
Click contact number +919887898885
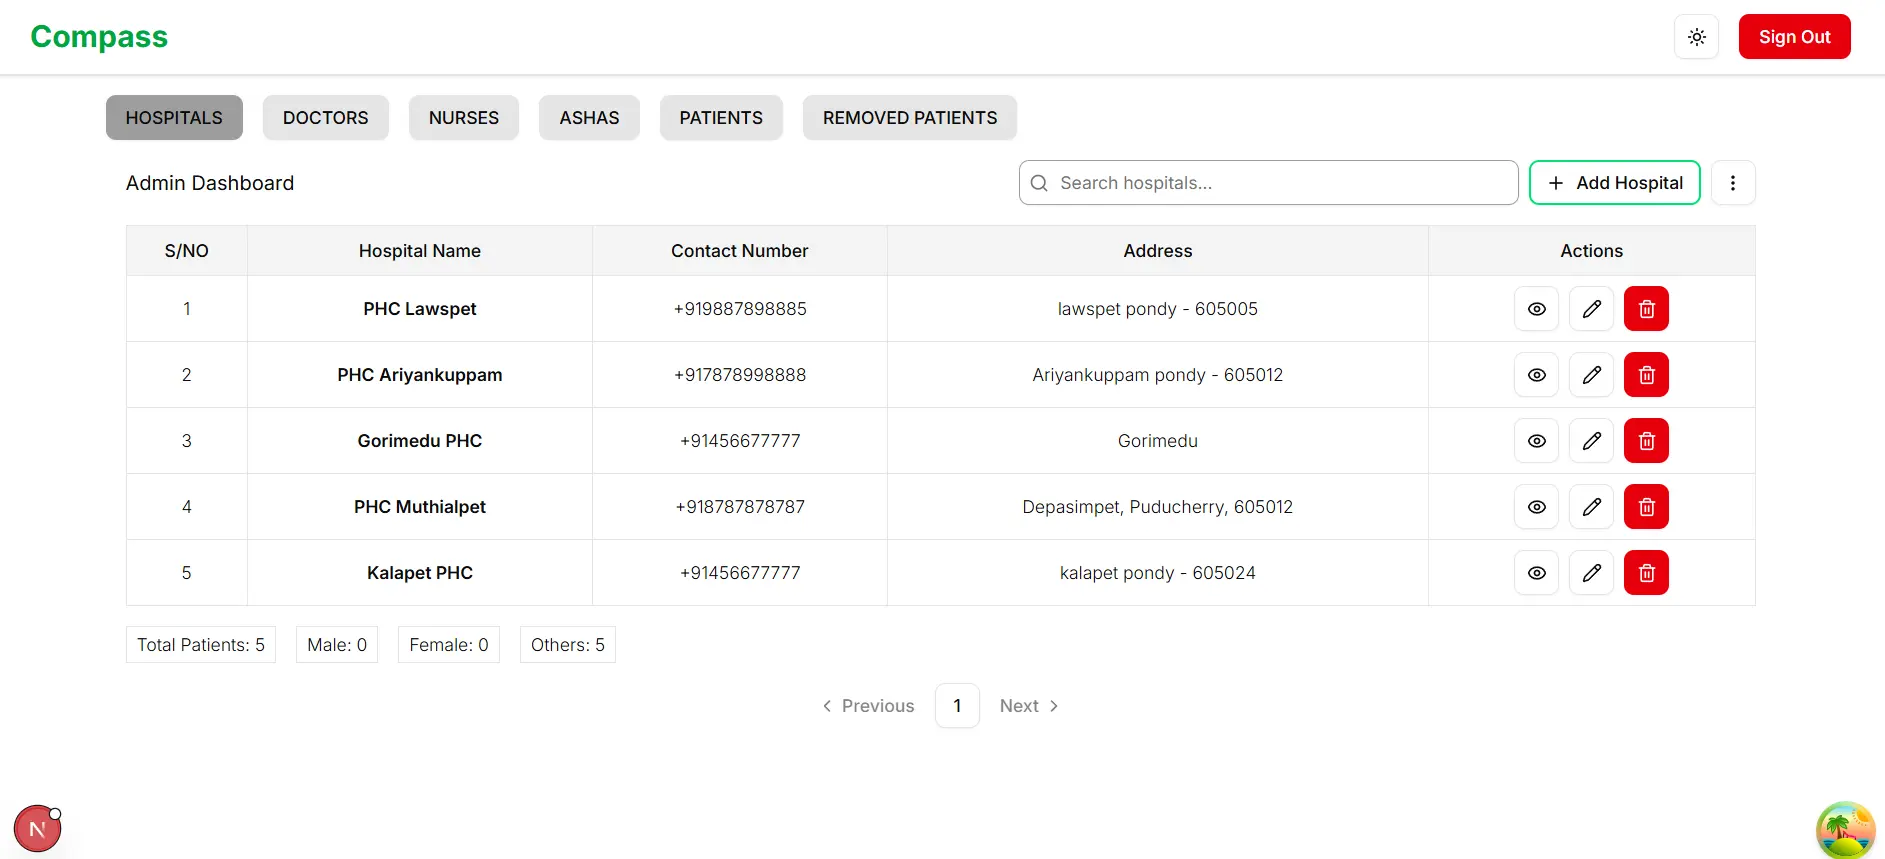pyautogui.click(x=740, y=309)
